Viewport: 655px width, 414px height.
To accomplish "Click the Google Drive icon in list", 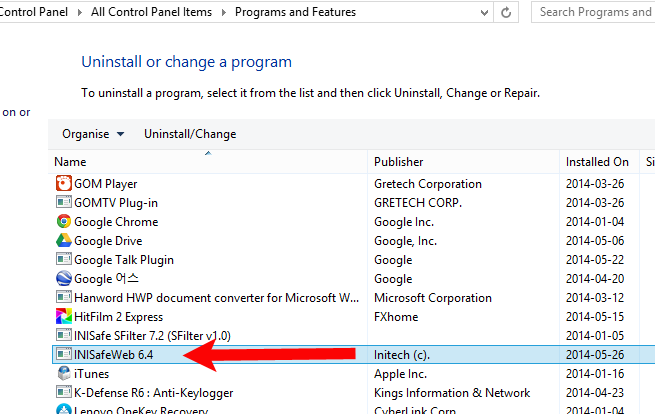I will pyautogui.click(x=63, y=240).
